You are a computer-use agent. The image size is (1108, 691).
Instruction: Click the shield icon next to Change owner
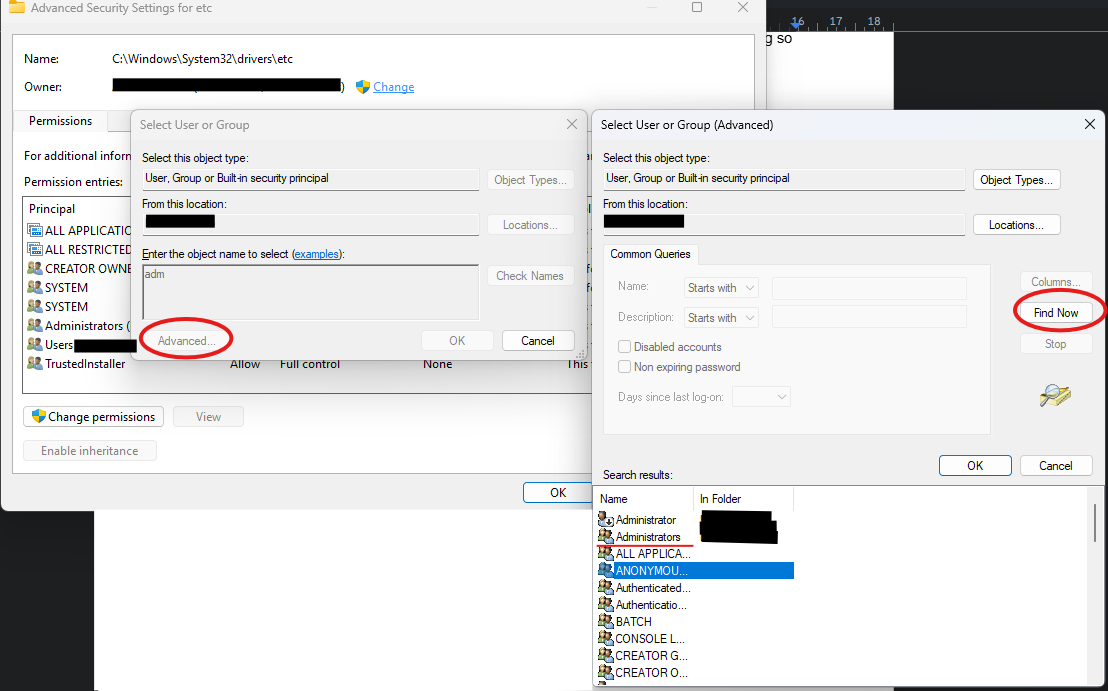tap(363, 87)
